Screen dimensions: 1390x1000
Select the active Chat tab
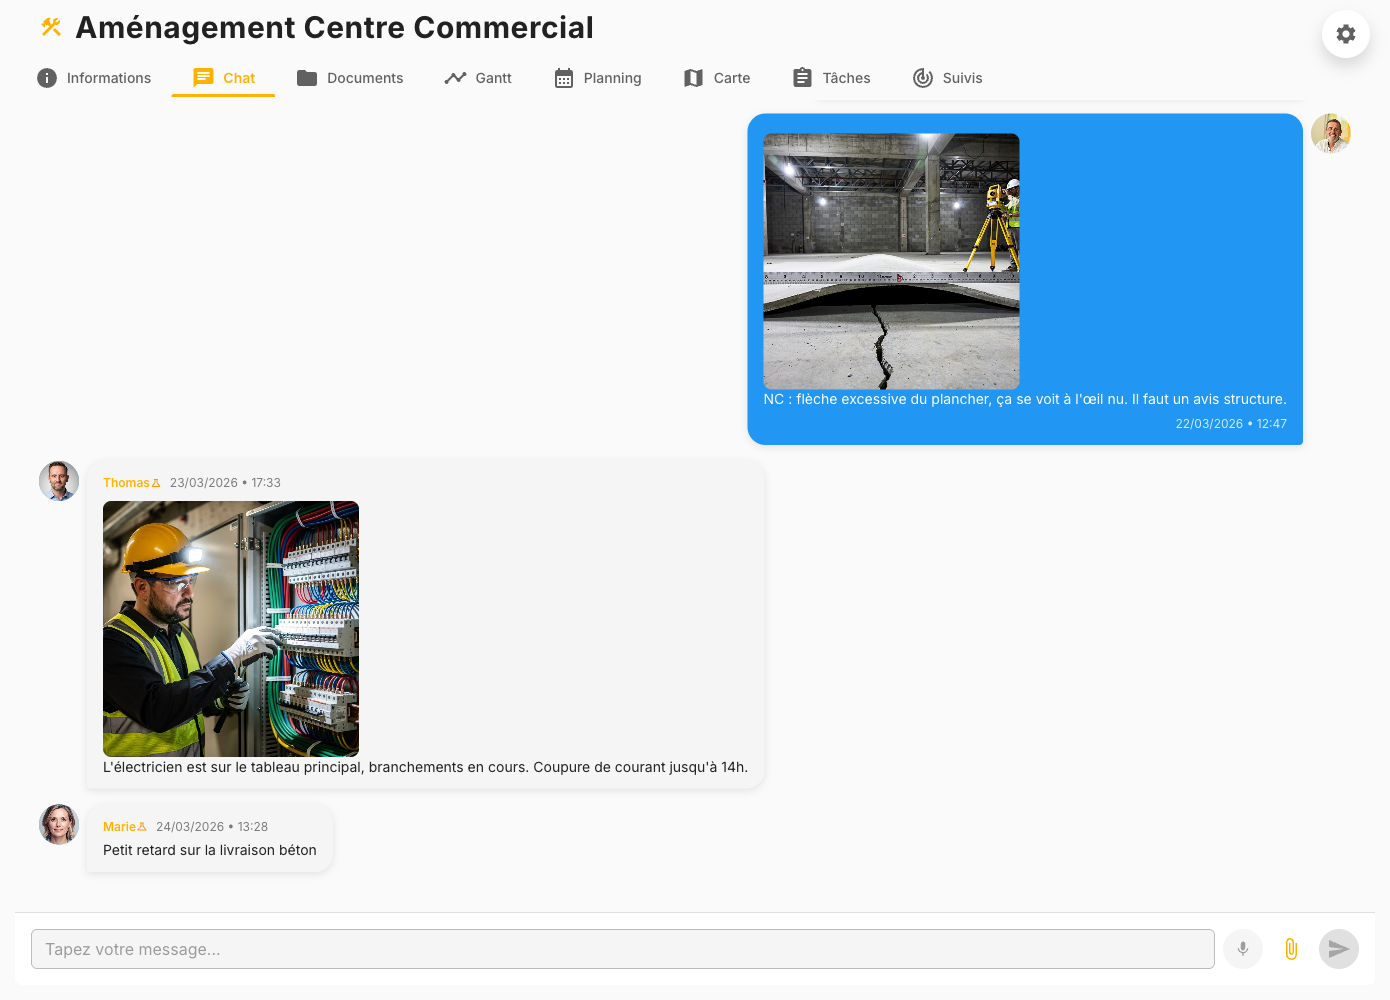pos(224,78)
